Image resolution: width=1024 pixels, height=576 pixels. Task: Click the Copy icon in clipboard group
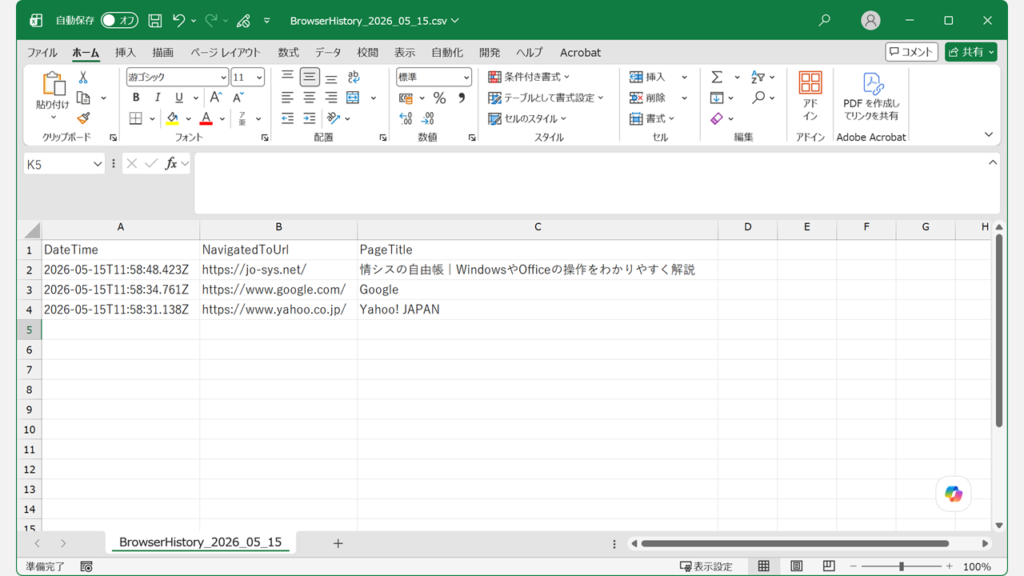click(x=83, y=98)
